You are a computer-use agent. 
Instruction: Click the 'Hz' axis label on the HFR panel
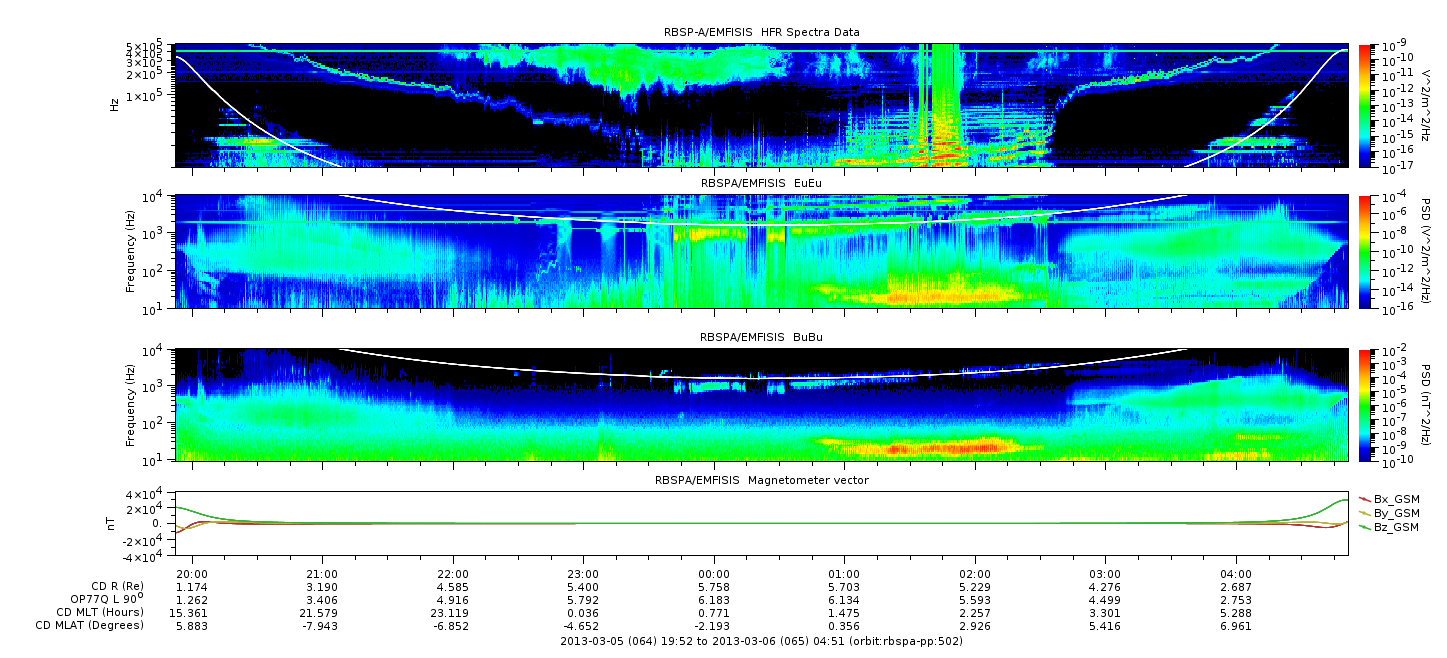[x=114, y=104]
